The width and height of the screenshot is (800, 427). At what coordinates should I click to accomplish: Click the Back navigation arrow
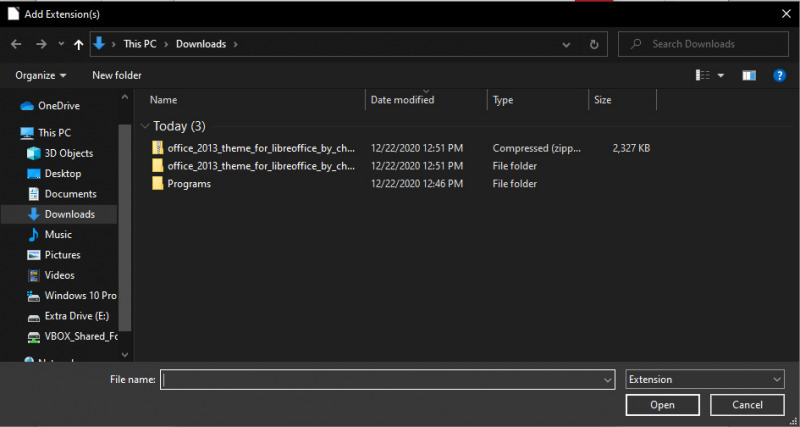point(16,44)
